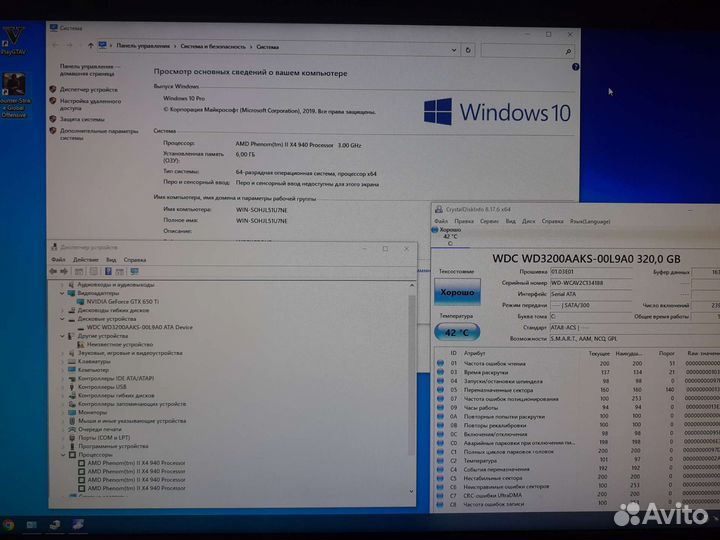Open the Справка menu in Device Manager

coord(135,259)
